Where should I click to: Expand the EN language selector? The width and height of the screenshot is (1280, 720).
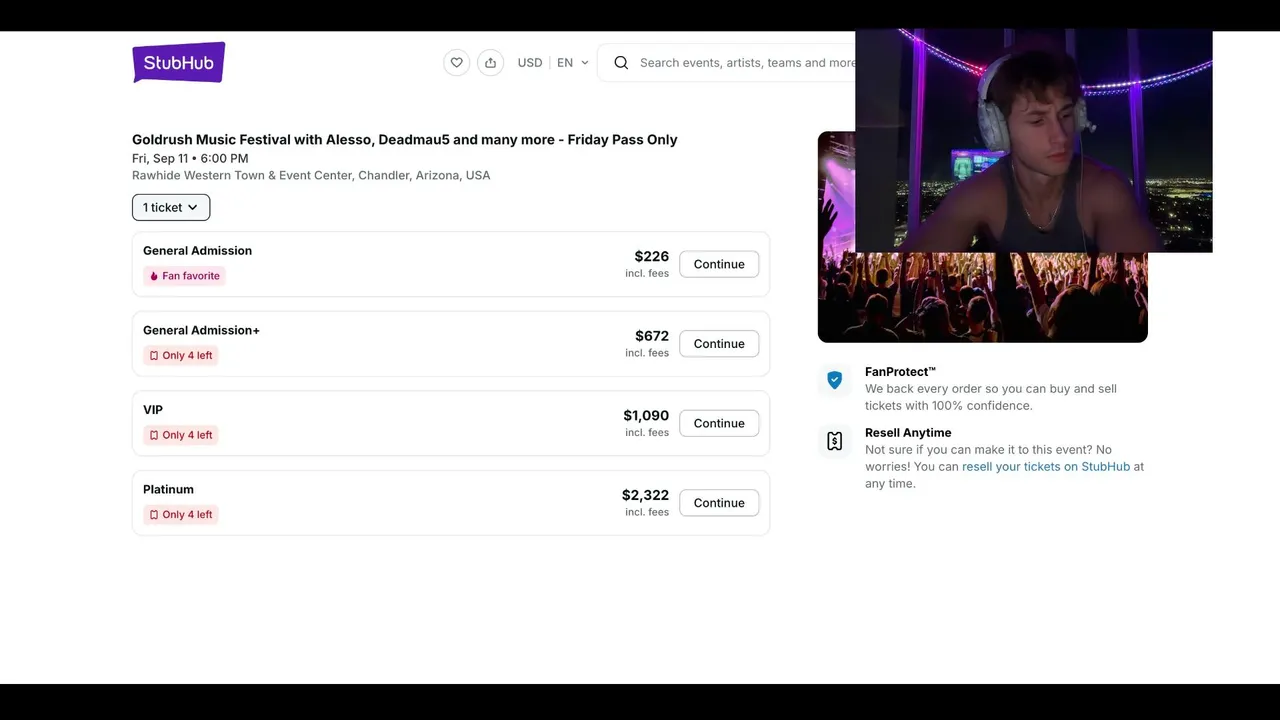point(573,62)
